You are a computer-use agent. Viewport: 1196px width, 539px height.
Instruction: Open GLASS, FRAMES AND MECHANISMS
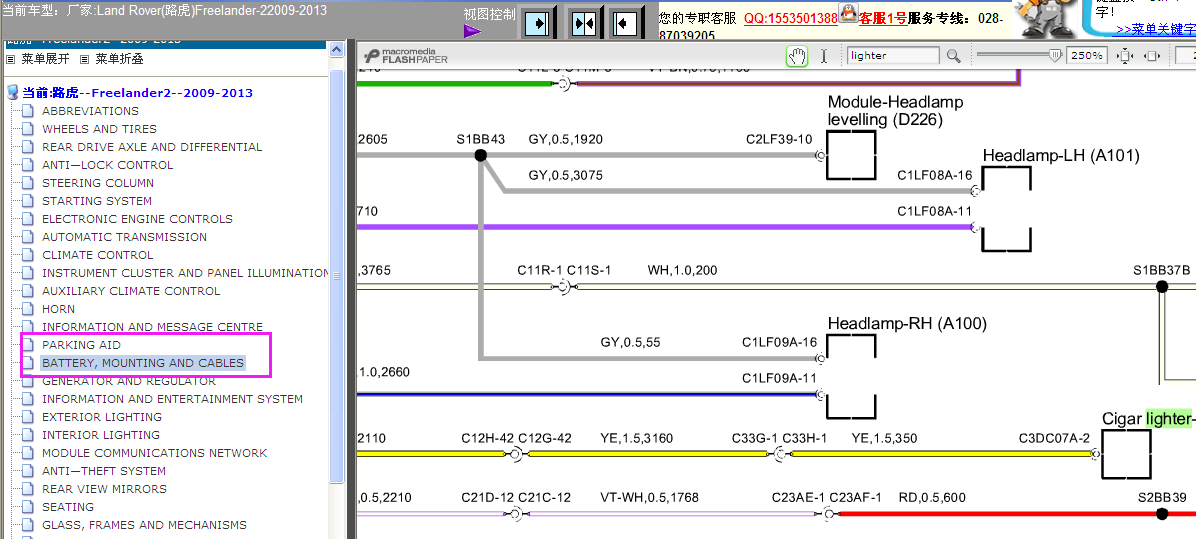coord(144,525)
